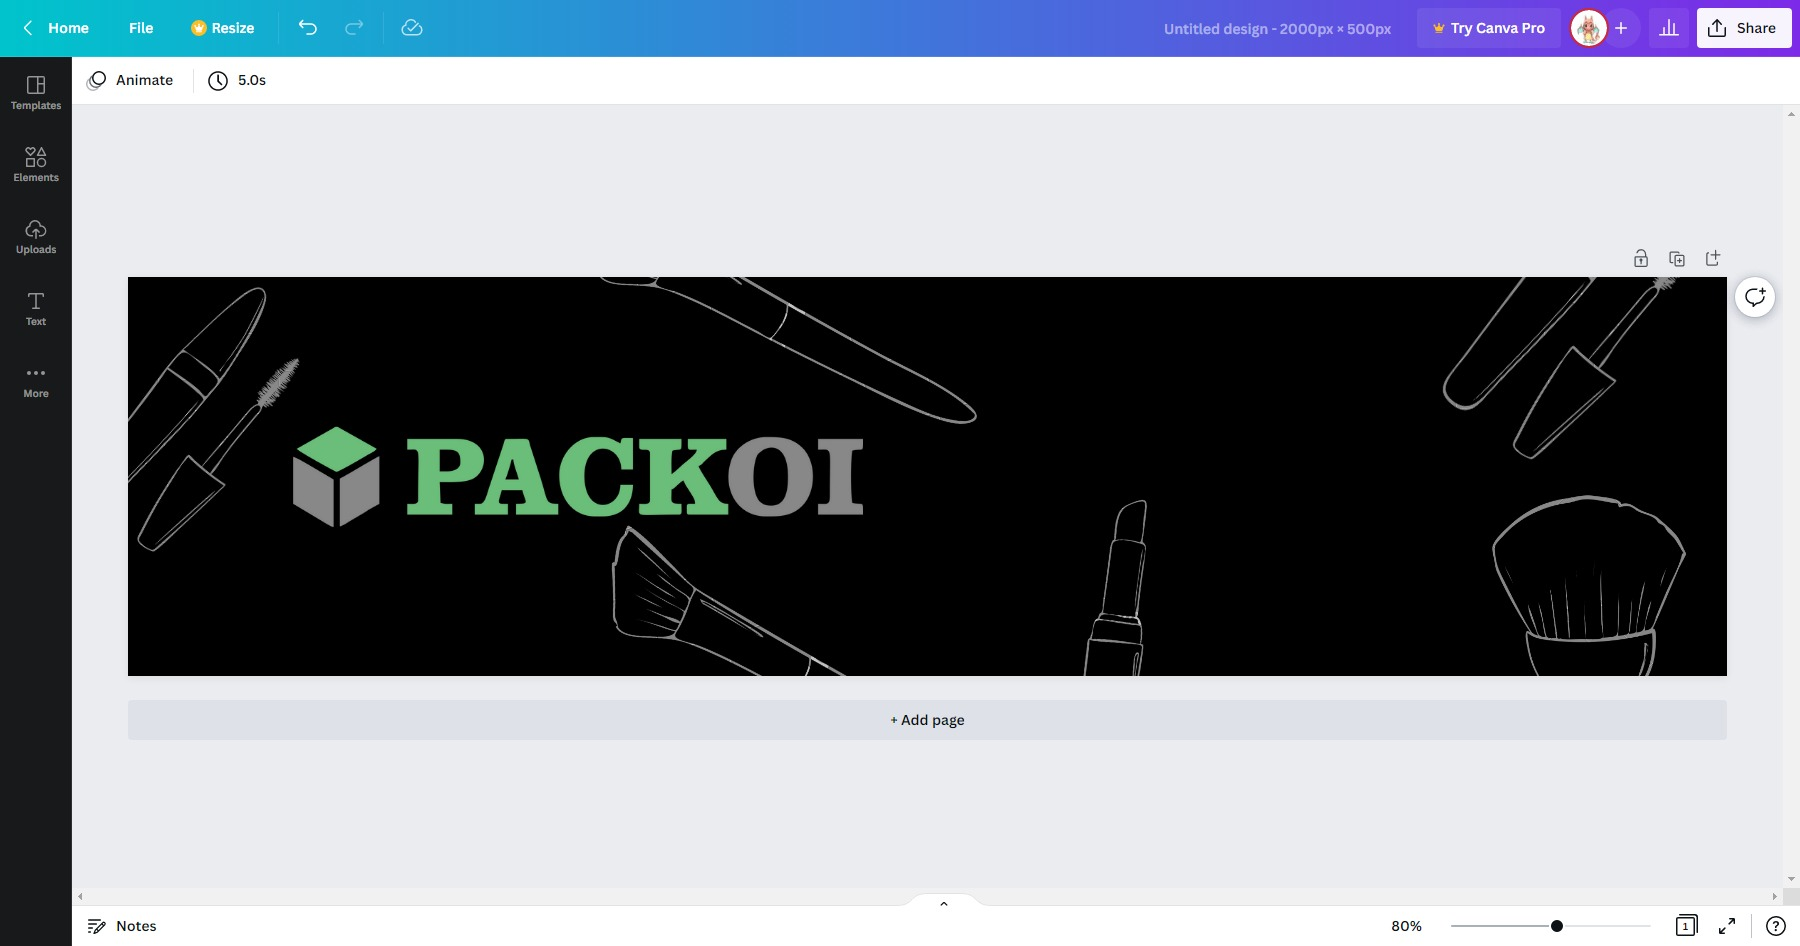Add collaborators with plus icon
Image resolution: width=1800 pixels, height=946 pixels.
pyautogui.click(x=1621, y=28)
